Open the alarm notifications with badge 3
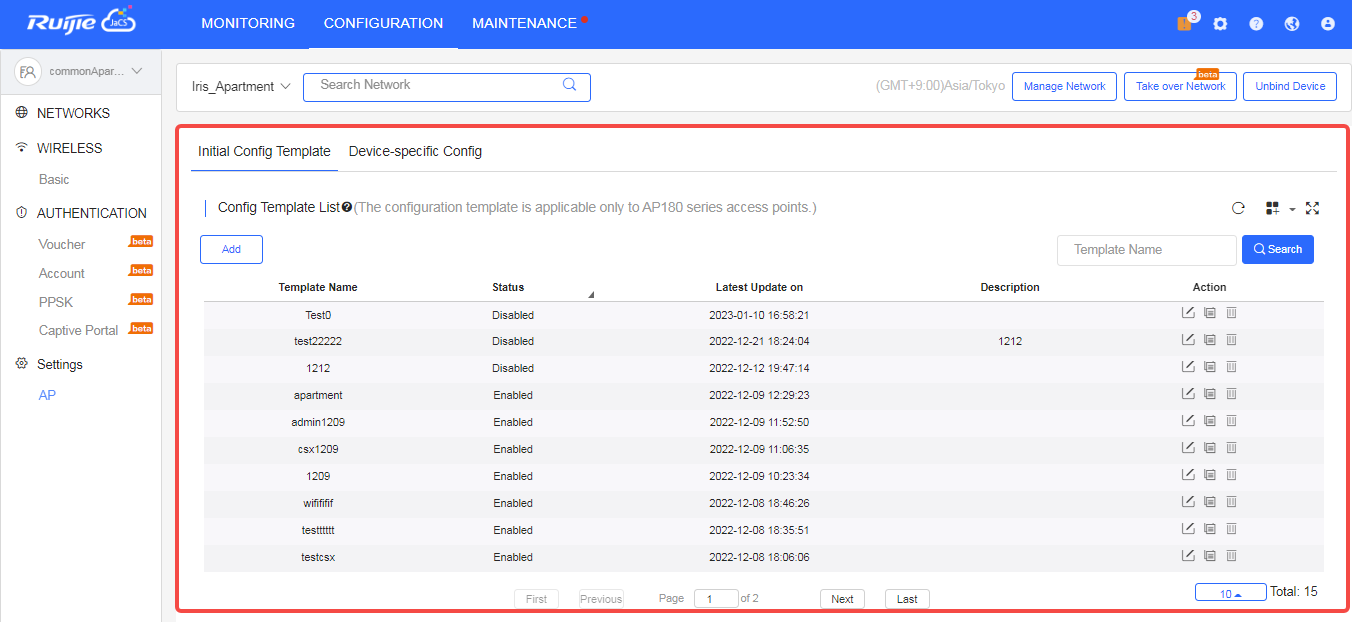The width and height of the screenshot is (1352, 622). point(1184,23)
